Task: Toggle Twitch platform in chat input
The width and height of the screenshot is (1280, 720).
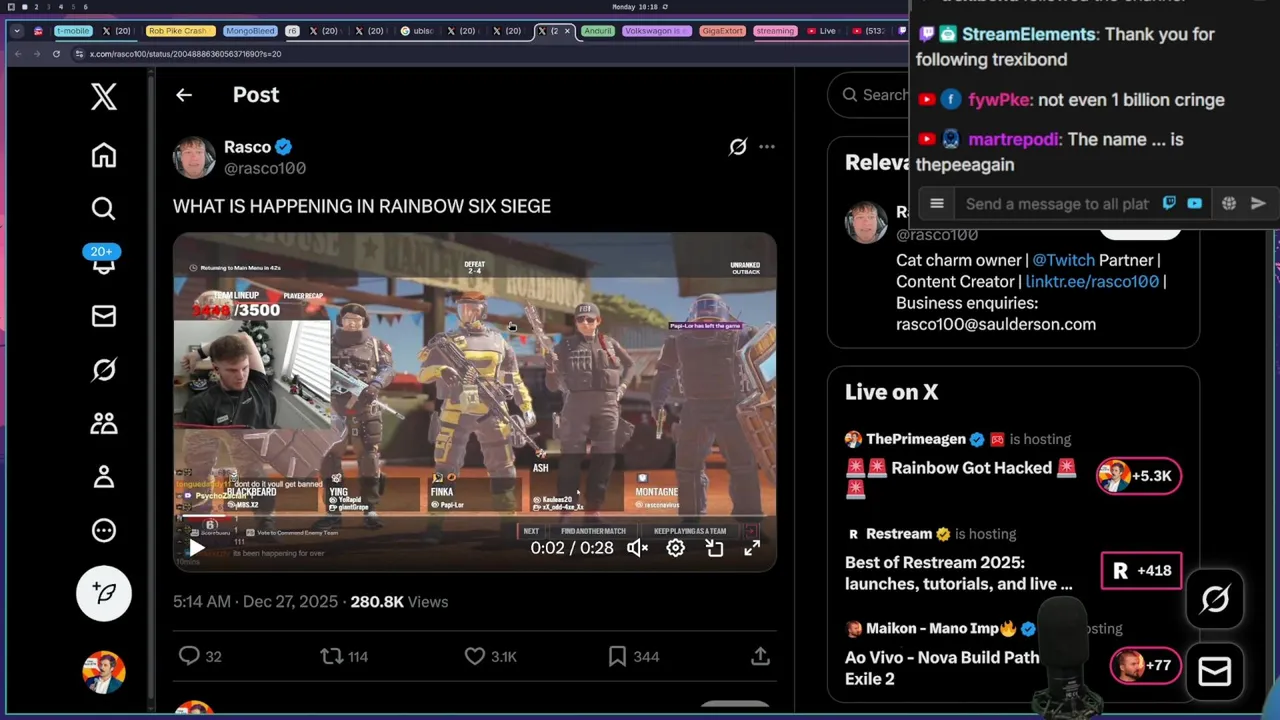Action: [x=1169, y=204]
